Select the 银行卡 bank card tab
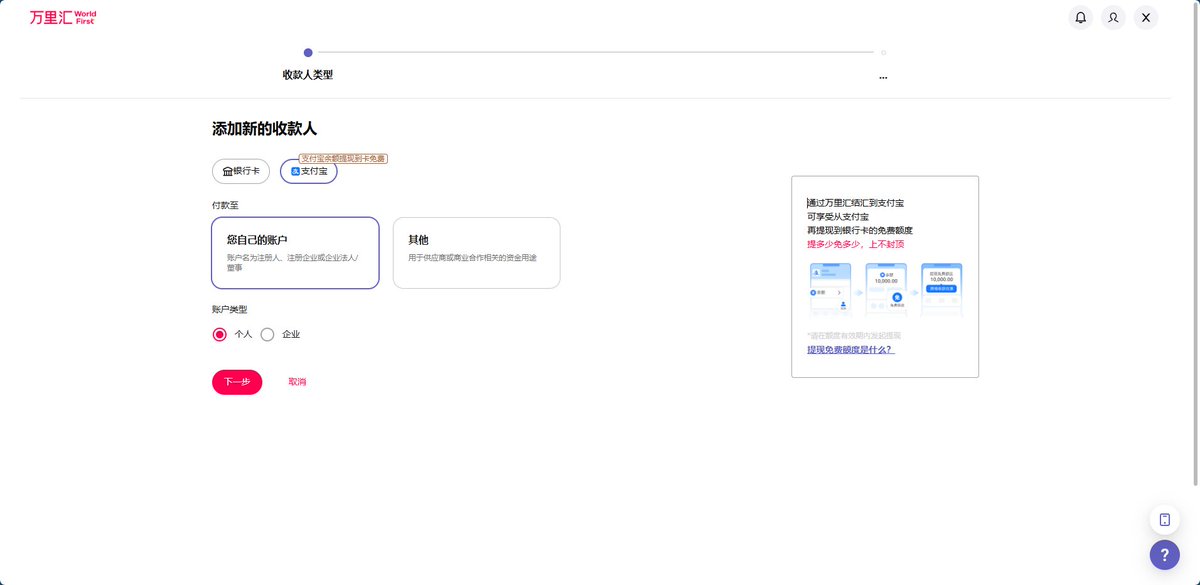 point(241,171)
